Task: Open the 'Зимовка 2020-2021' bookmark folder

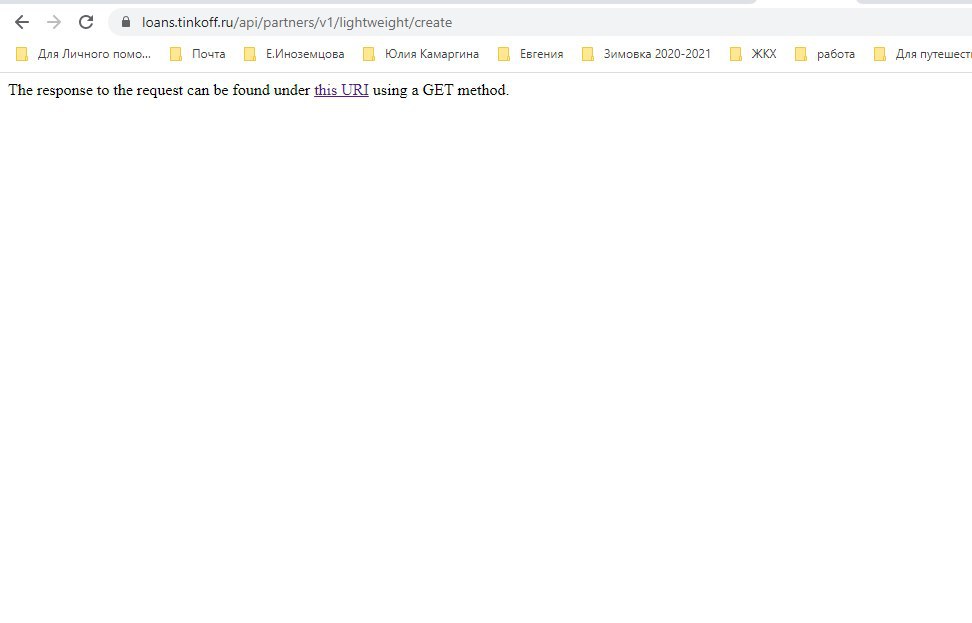Action: click(x=646, y=54)
